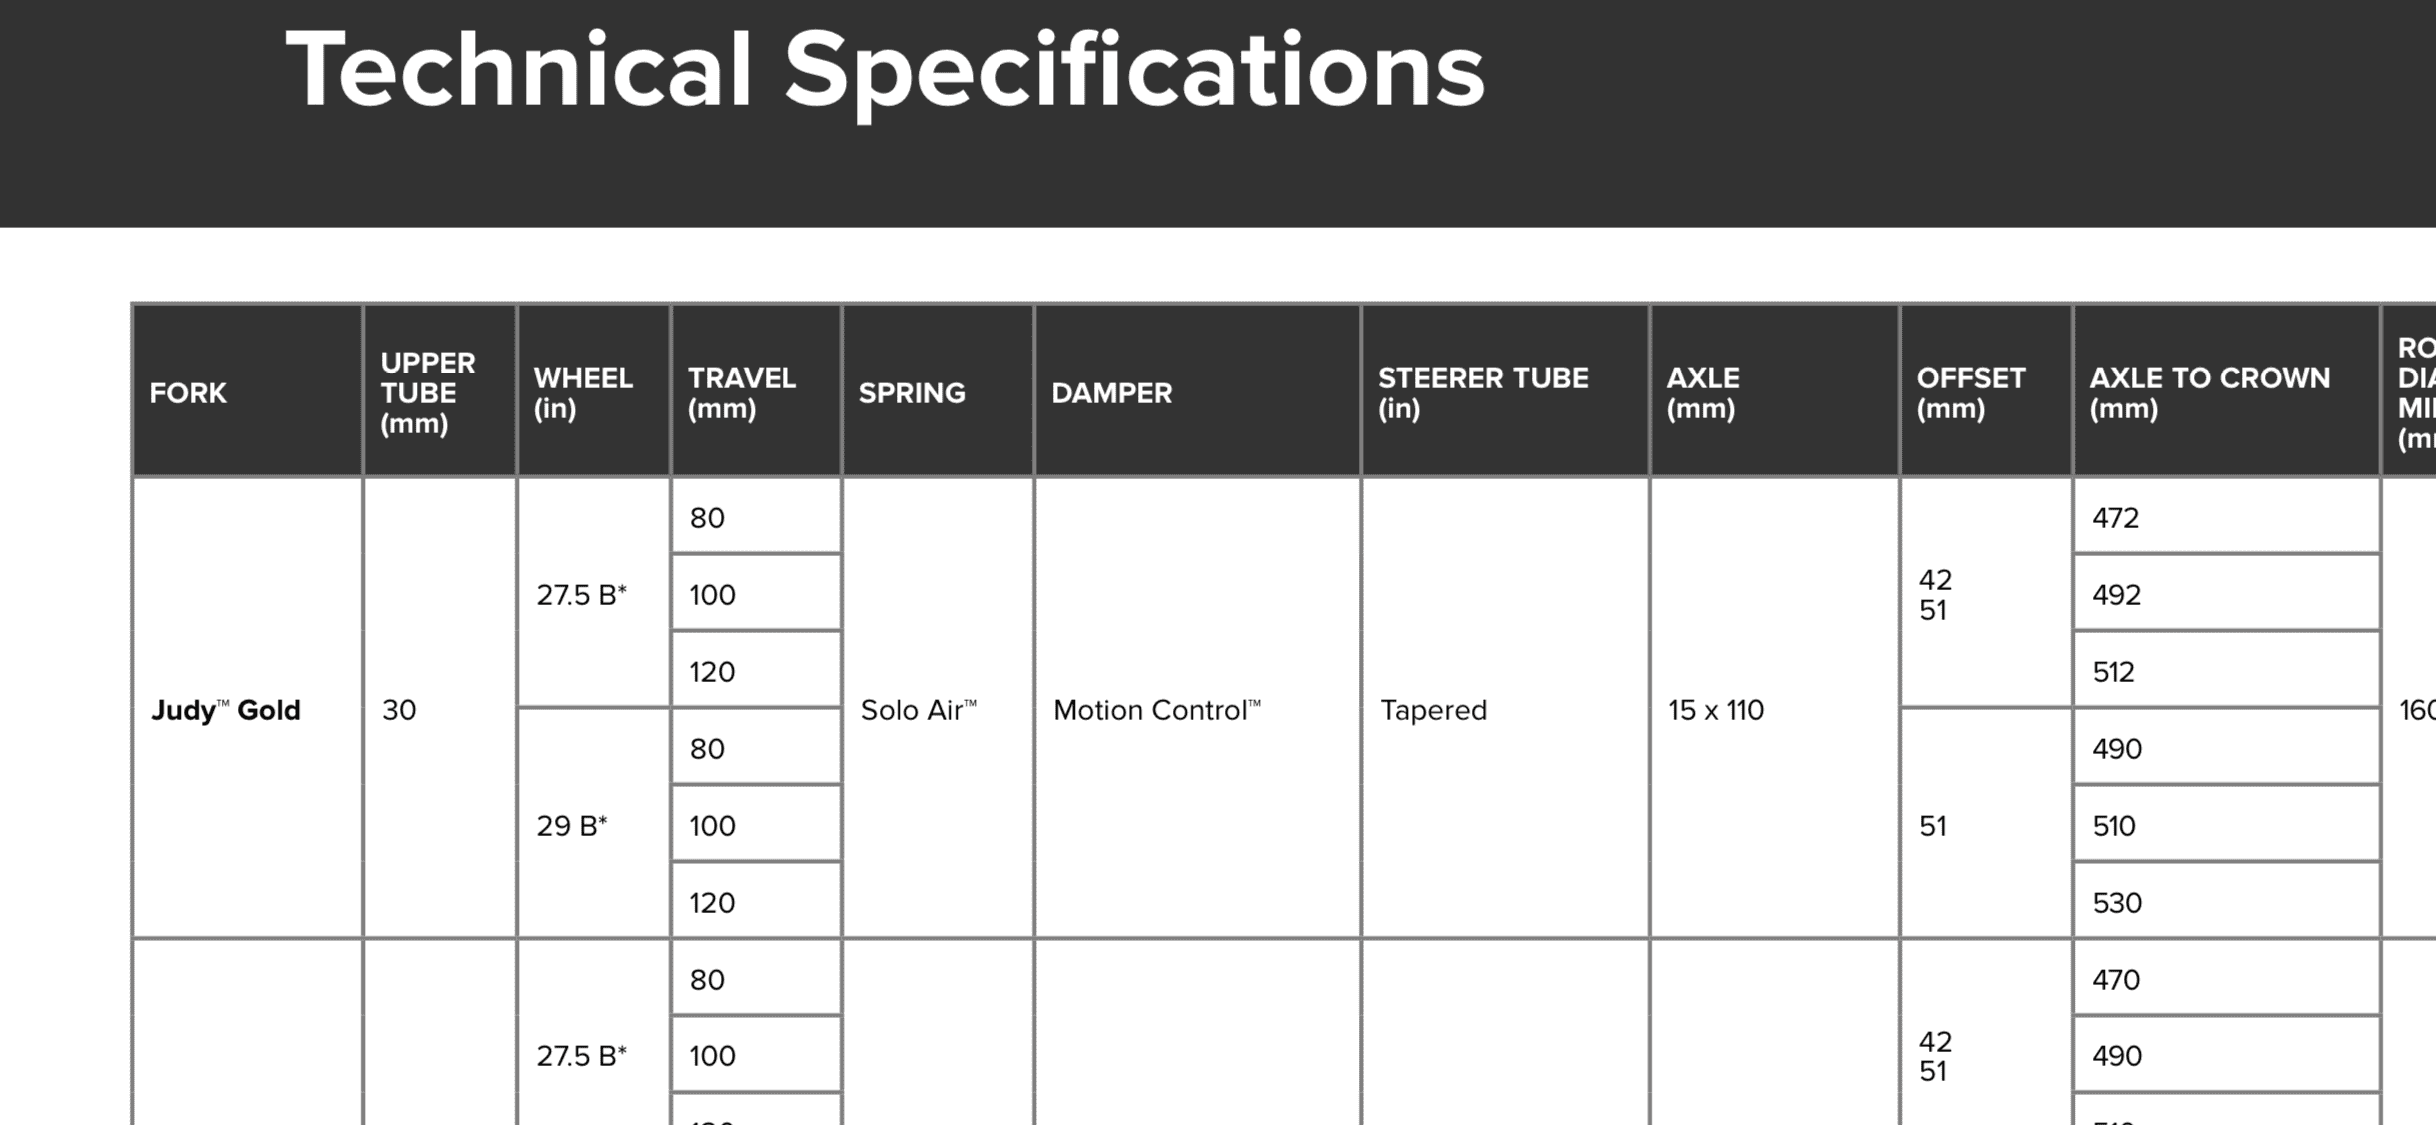
Task: Click the Tapered steerer tube cell
Action: [x=1506, y=709]
